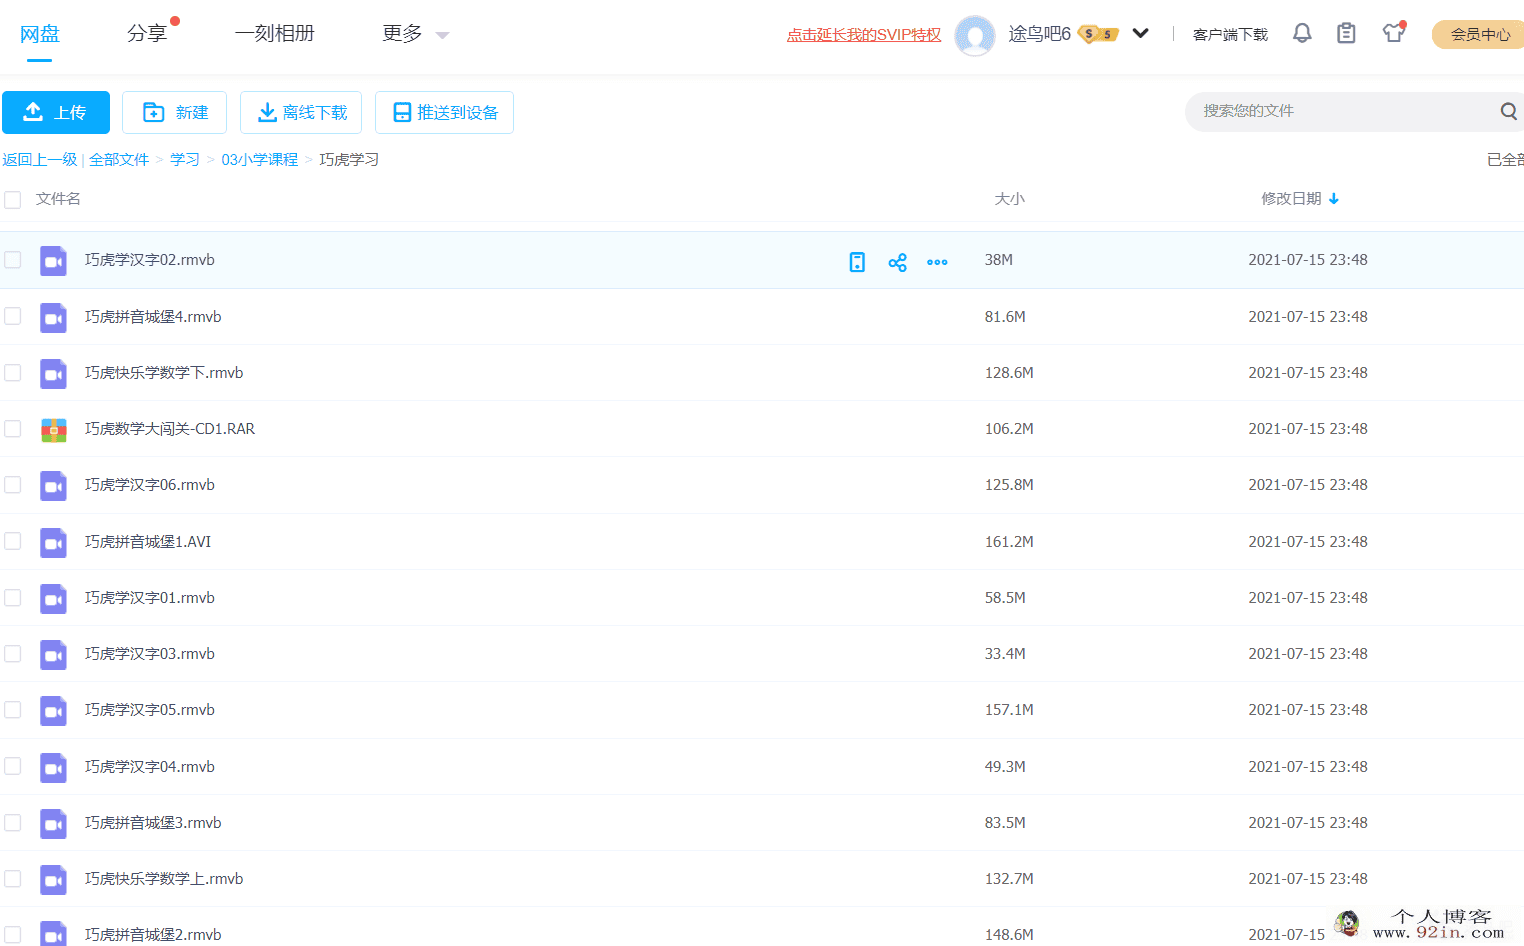
Task: Click video icon of 巧虎拼音城堡3.rmvb
Action: tap(53, 824)
